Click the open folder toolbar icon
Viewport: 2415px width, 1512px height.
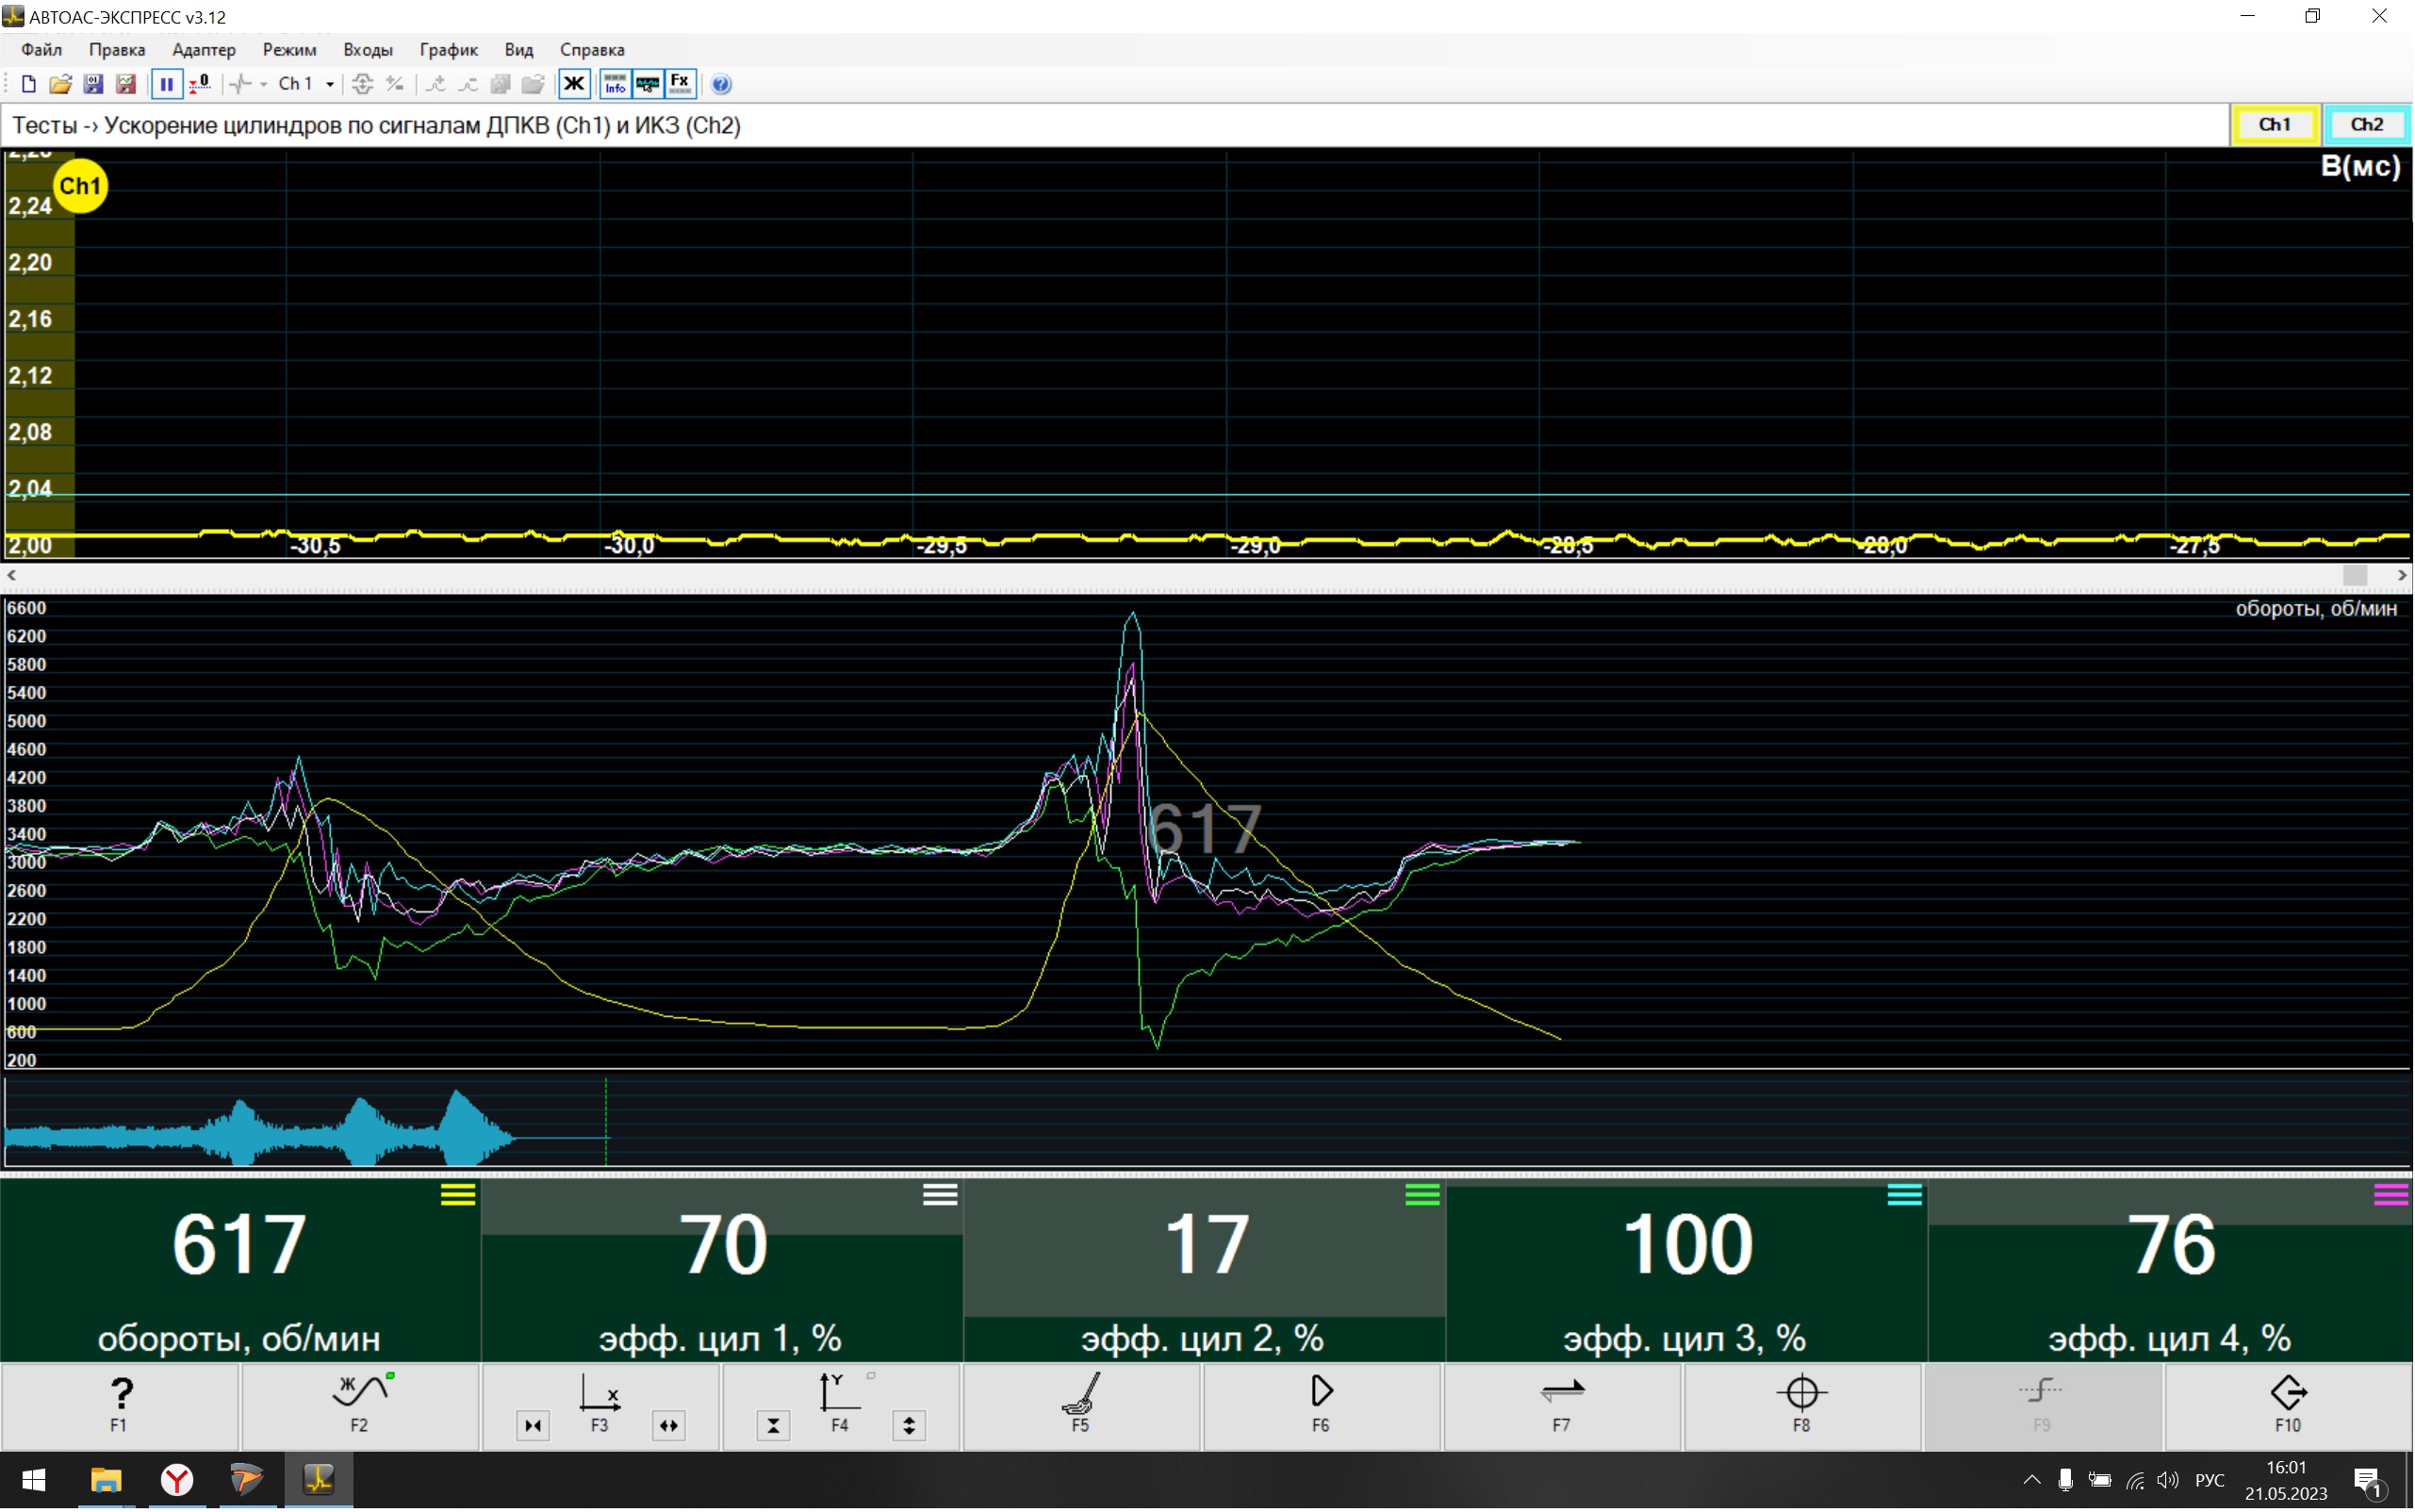coord(60,84)
